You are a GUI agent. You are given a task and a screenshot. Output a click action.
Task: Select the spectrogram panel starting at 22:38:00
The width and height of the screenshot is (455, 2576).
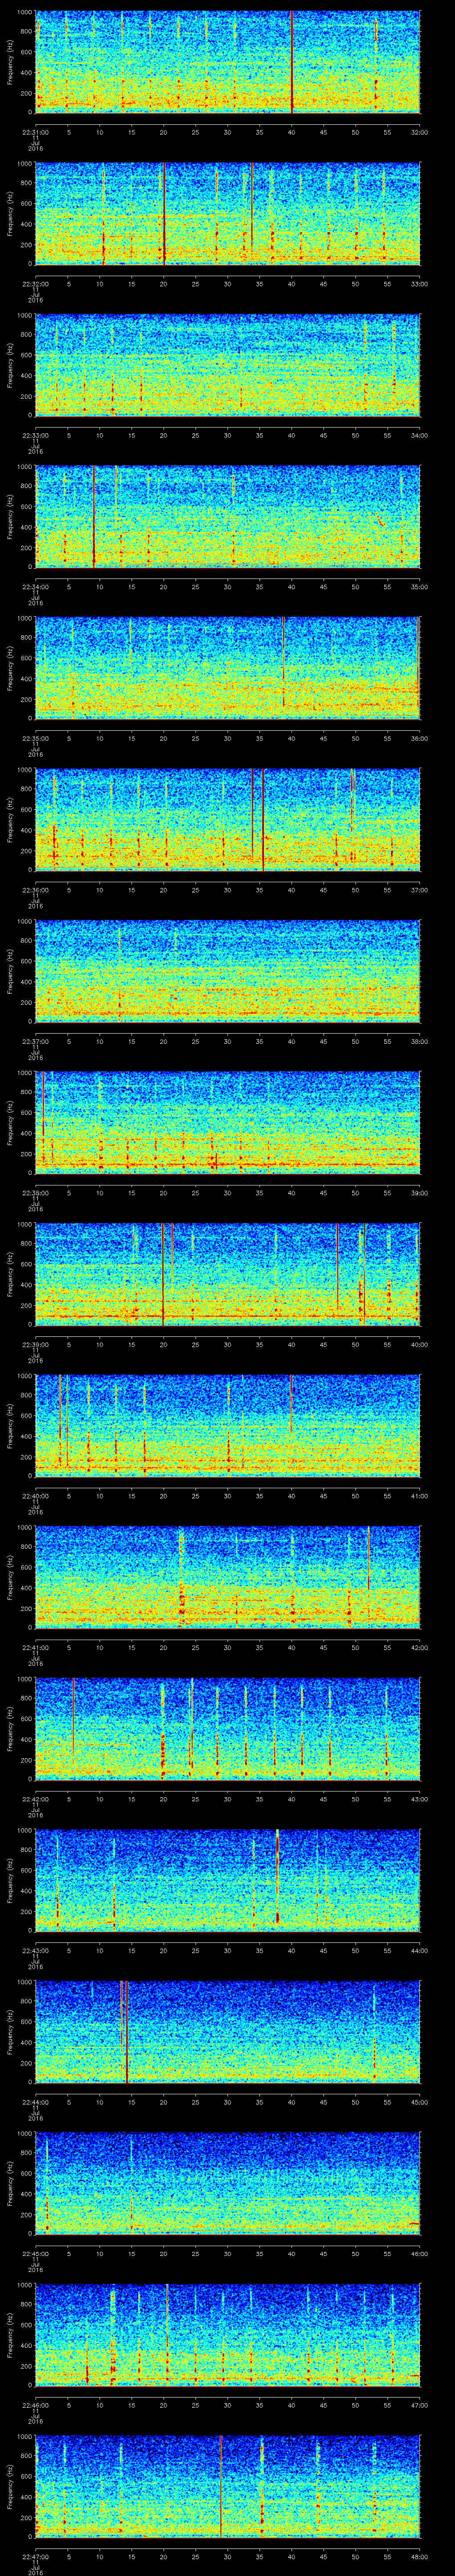[228, 1123]
